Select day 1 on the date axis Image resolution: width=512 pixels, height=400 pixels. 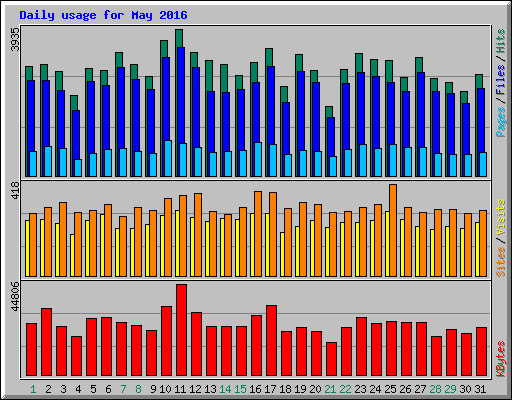[x=33, y=389]
